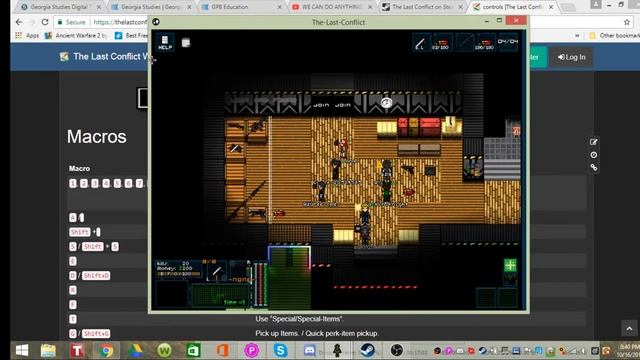Click the Macros heading on wiki page
640x360 pixels.
pyautogui.click(x=97, y=136)
